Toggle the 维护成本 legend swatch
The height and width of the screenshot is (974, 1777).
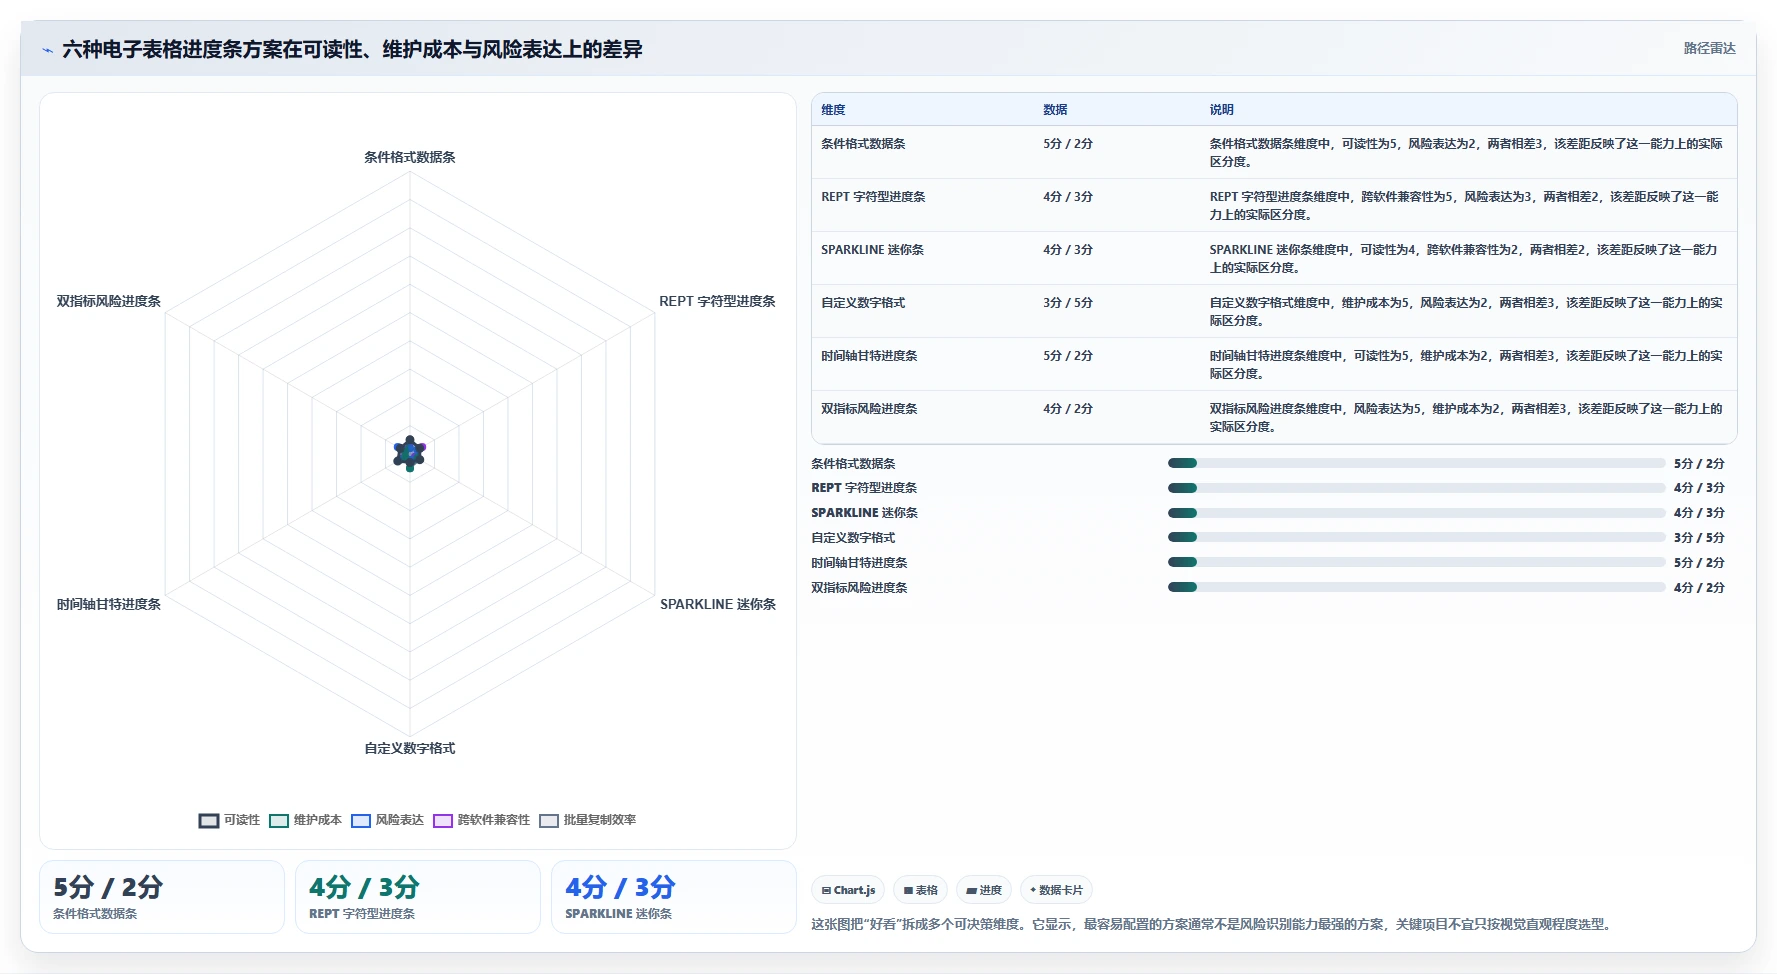click(279, 821)
